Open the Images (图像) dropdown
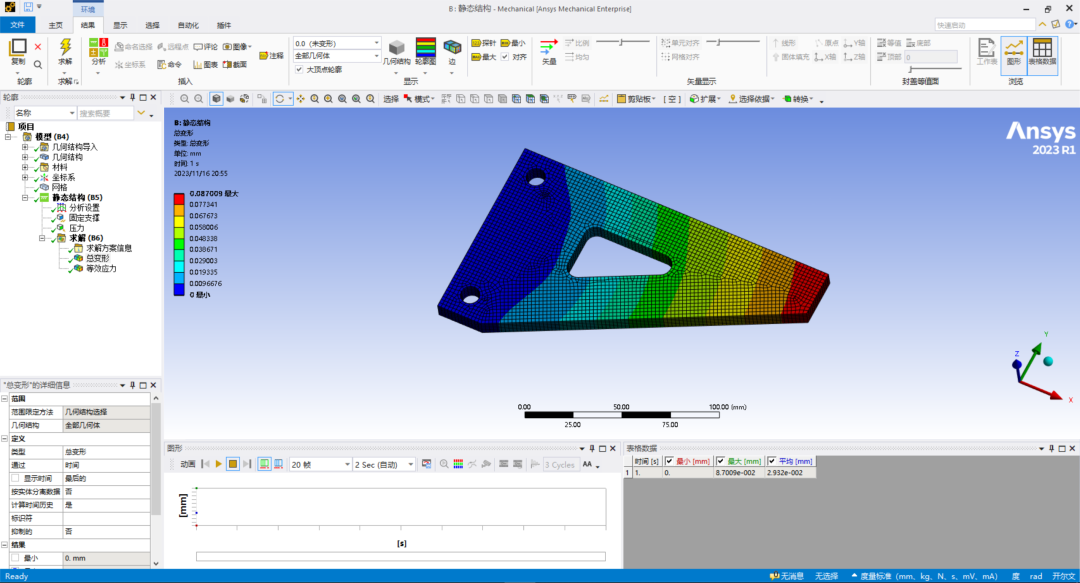 pos(237,47)
